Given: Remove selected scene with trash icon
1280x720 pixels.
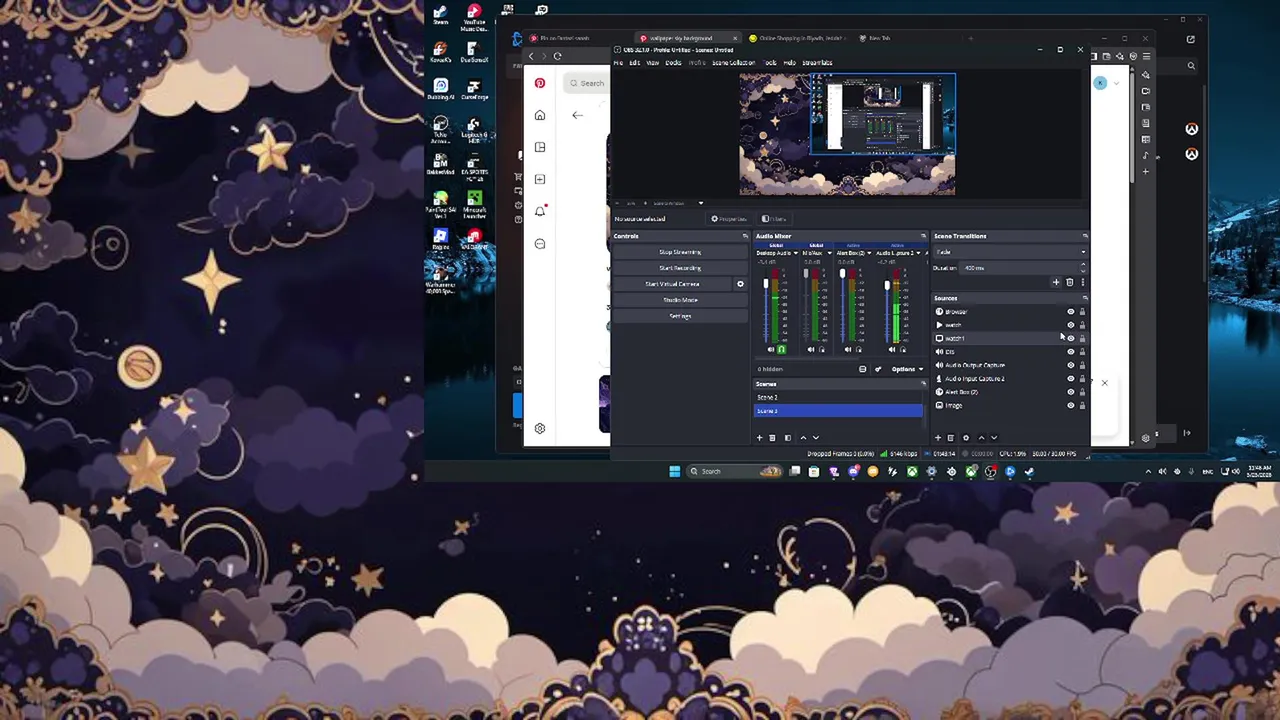Looking at the screenshot, I should [772, 438].
